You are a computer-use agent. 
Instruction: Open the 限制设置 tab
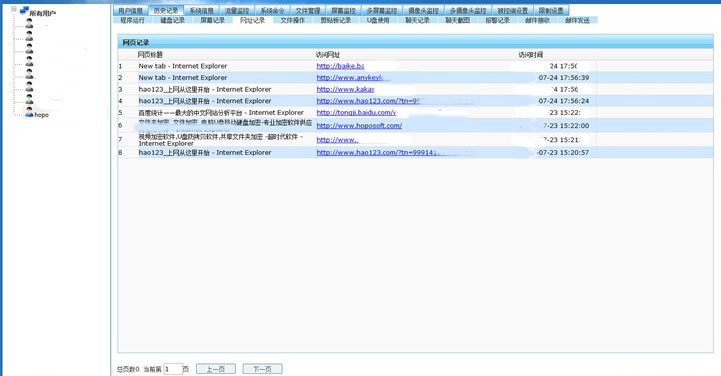551,10
